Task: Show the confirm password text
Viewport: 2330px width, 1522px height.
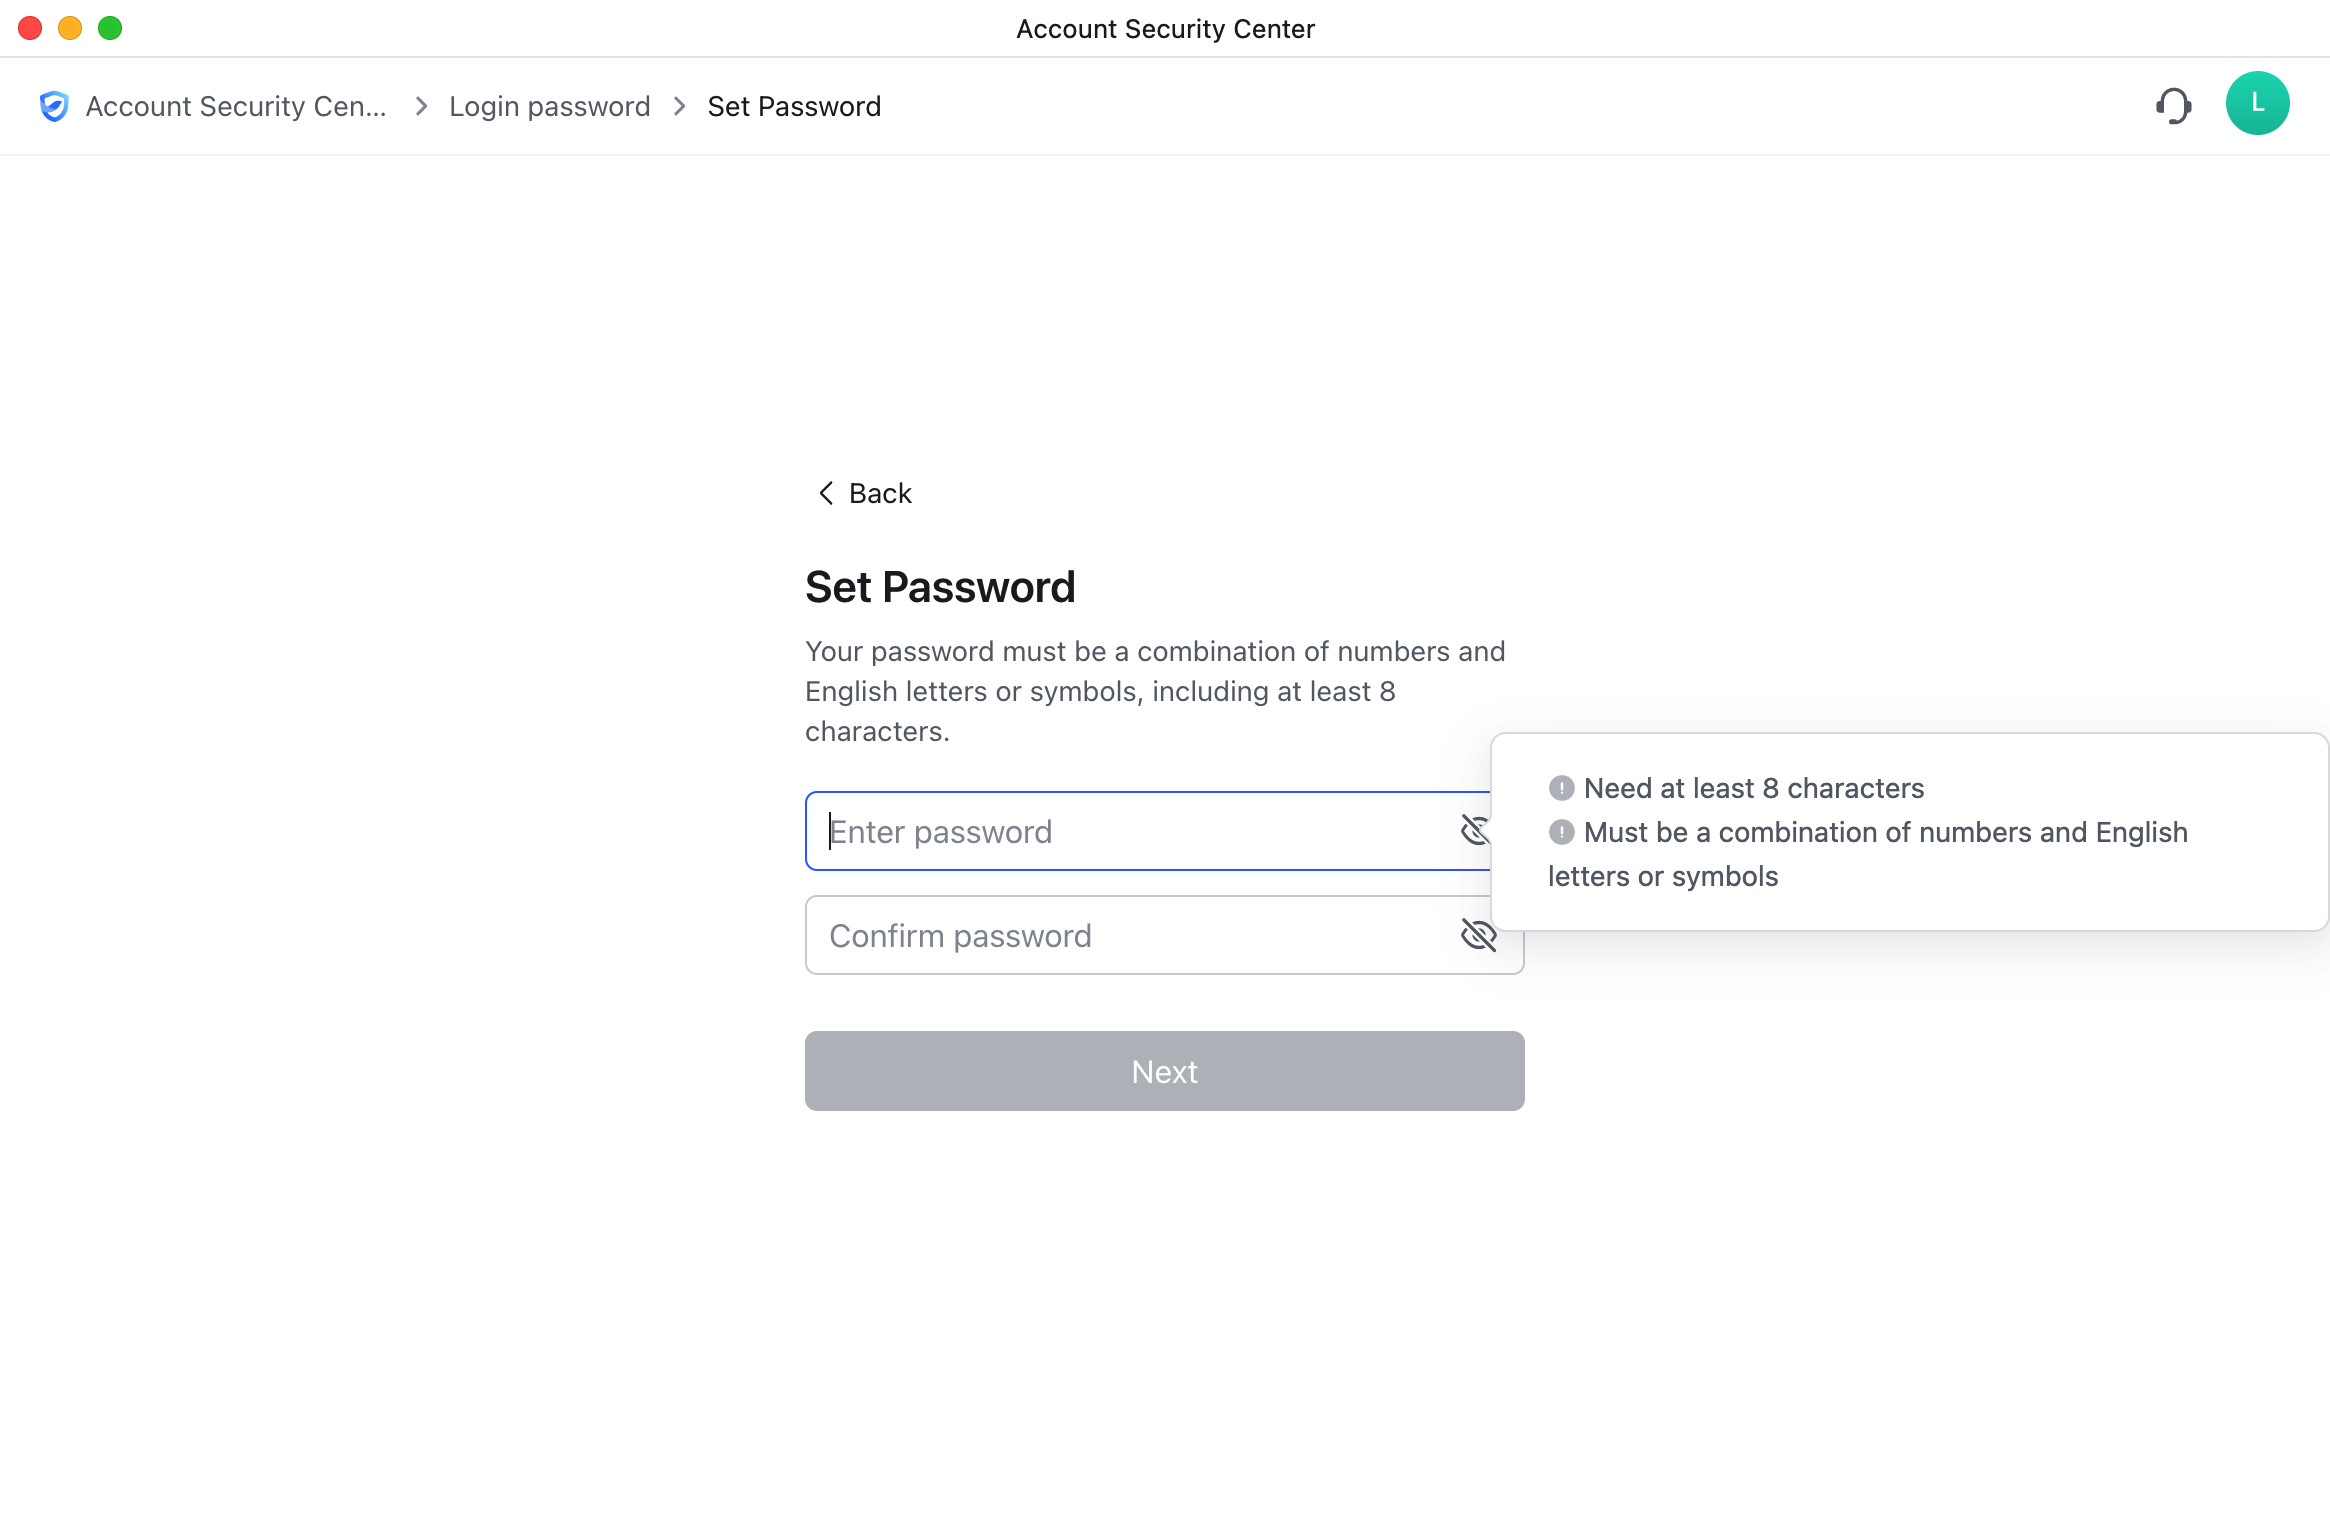Action: 1477,935
